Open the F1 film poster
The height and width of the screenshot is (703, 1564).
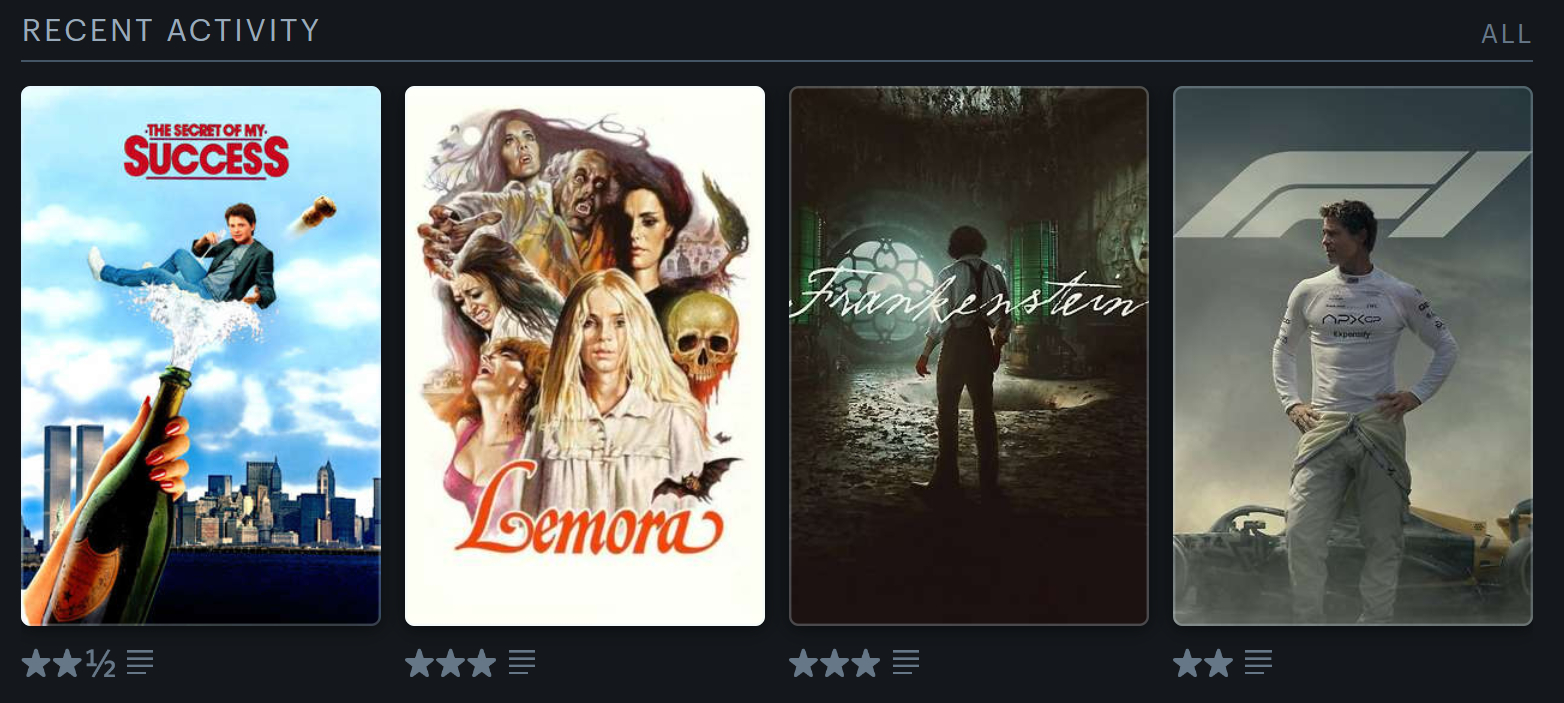[x=1353, y=356]
